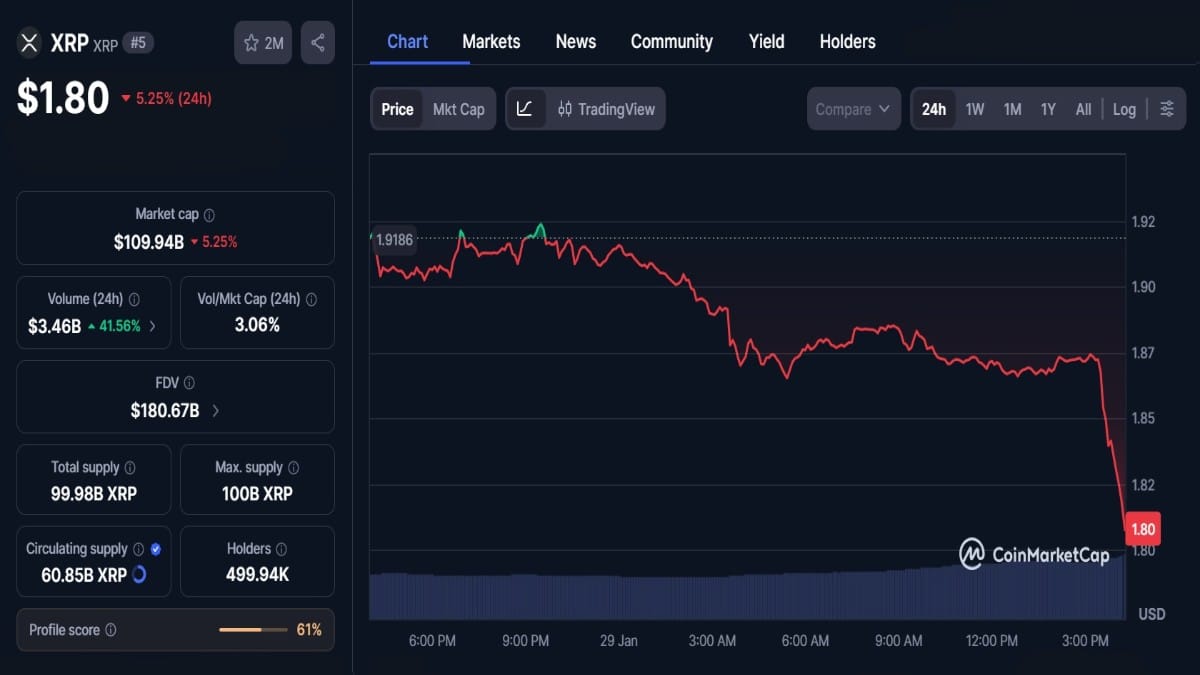Click the $1.80 price heading
The image size is (1200, 675).
pos(63,98)
